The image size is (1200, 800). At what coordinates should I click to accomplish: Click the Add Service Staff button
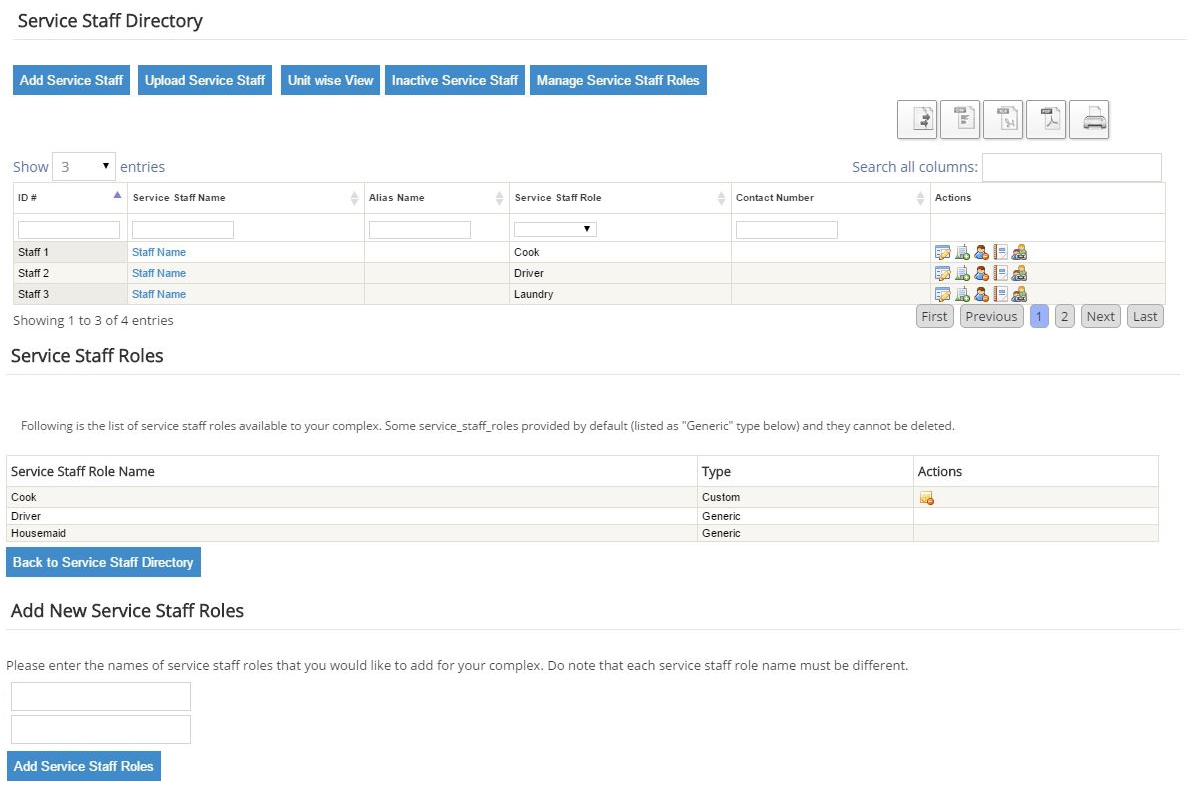pos(72,80)
